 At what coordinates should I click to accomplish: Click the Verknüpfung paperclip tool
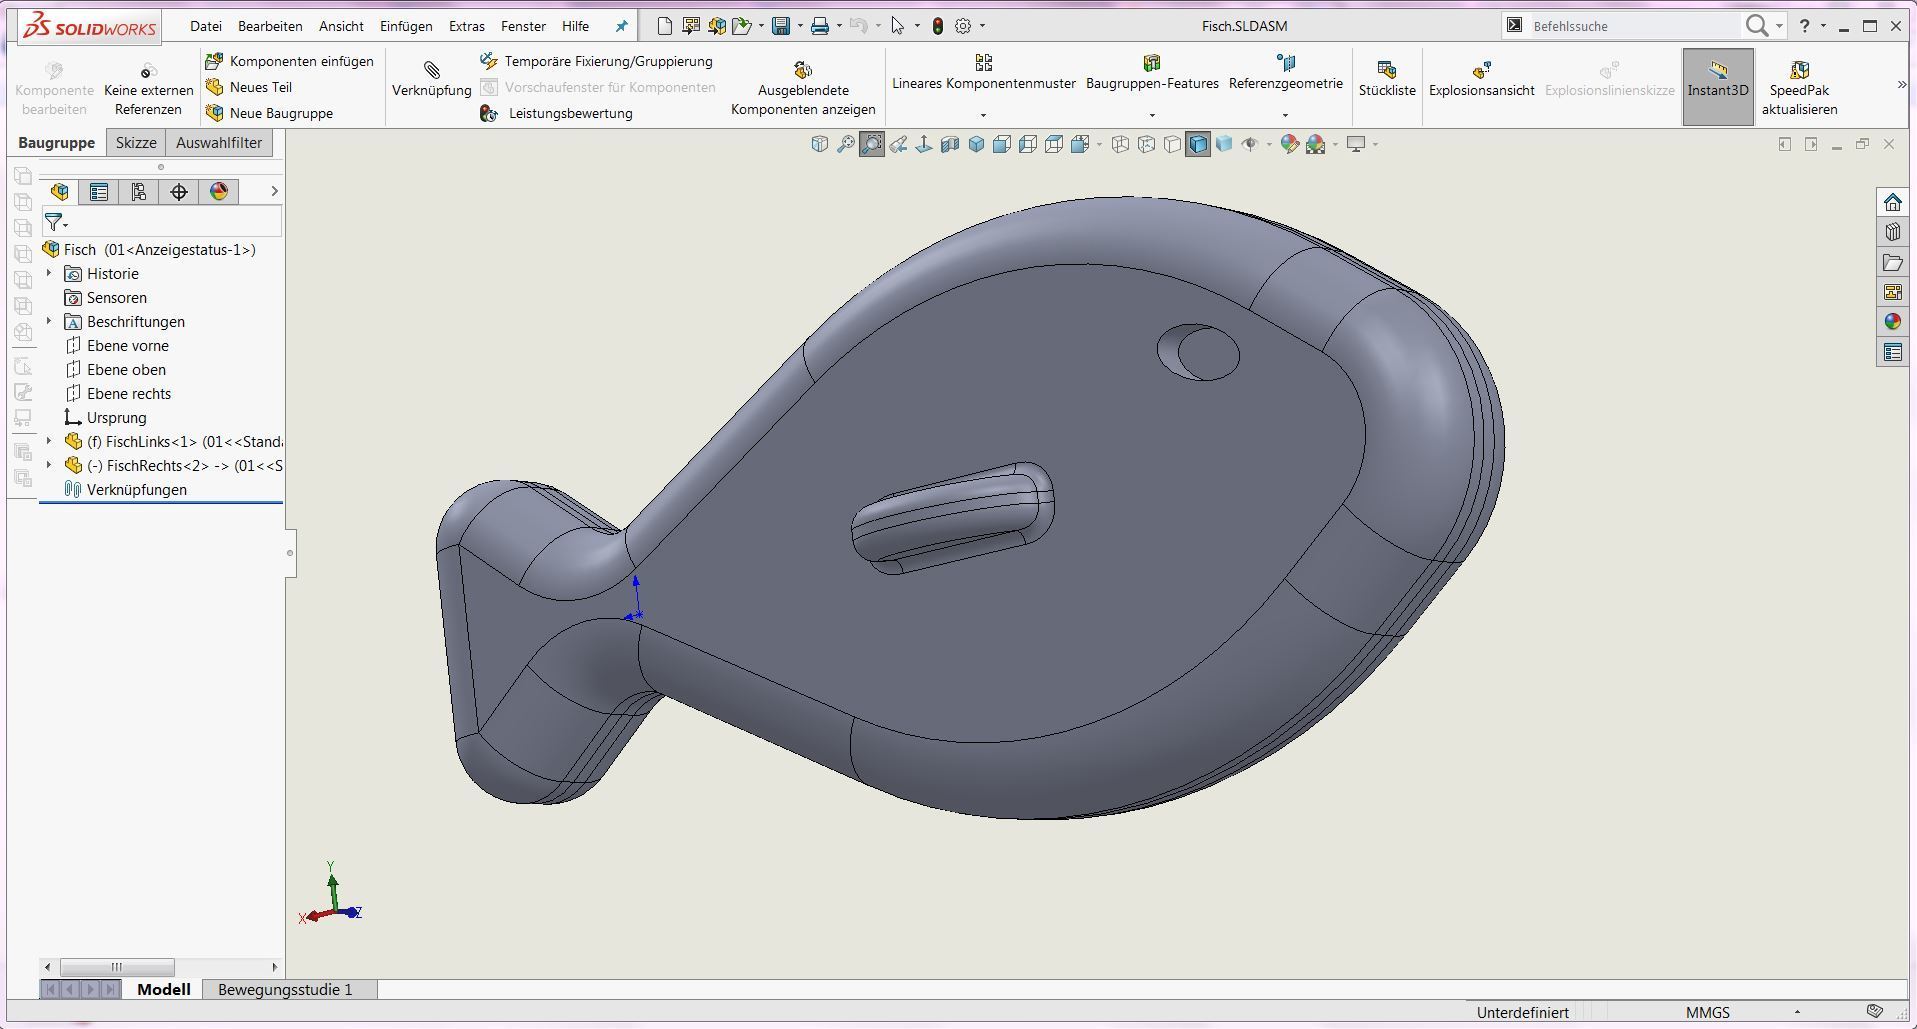pos(431,78)
